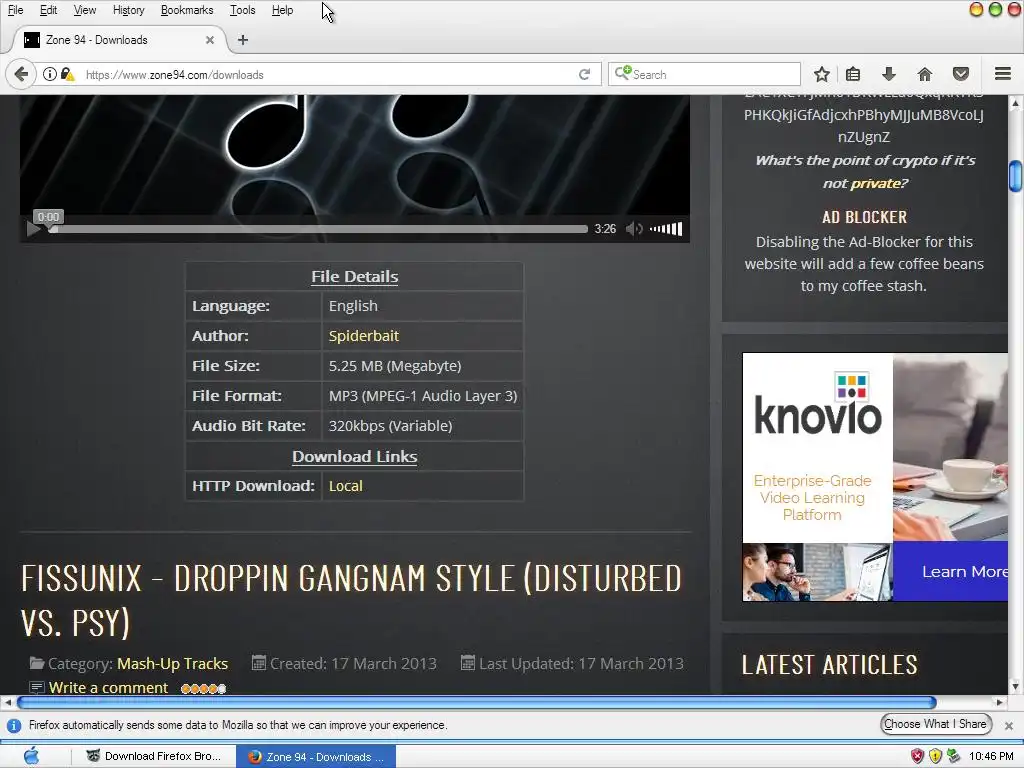Show bookmarks list icon

click(x=853, y=74)
